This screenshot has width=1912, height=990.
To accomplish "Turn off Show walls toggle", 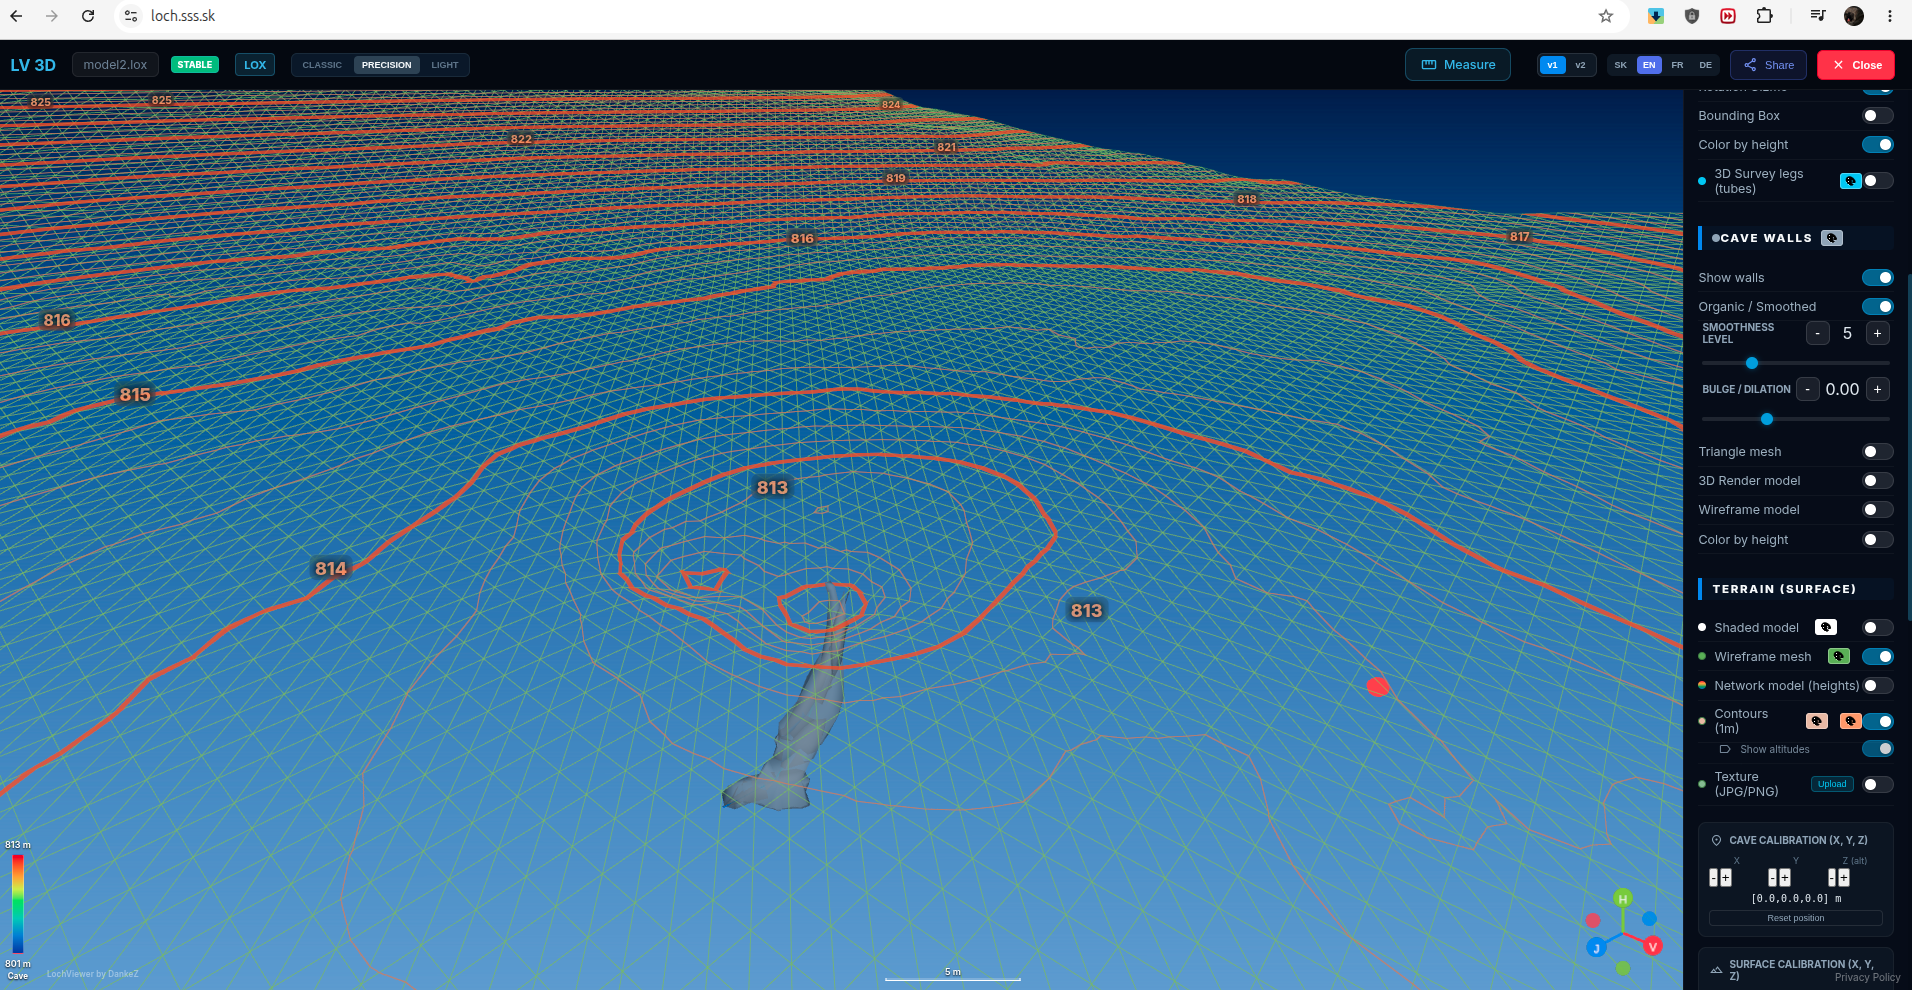I will point(1877,277).
